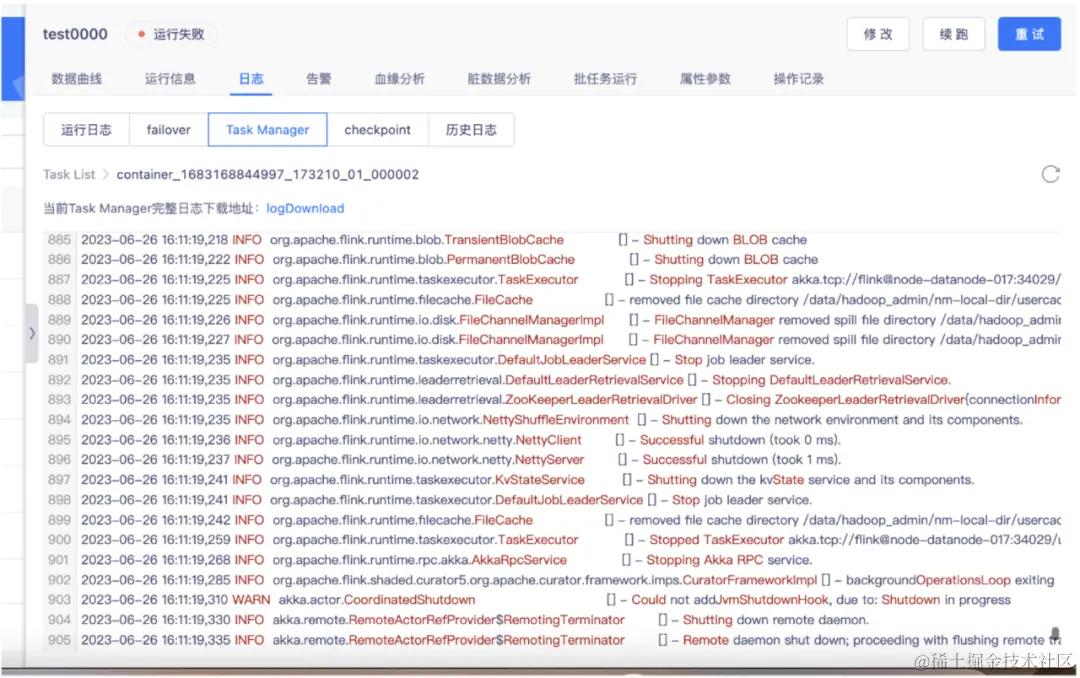
Task: Select the 运行日志 sub-tab
Action: pyautogui.click(x=86, y=130)
